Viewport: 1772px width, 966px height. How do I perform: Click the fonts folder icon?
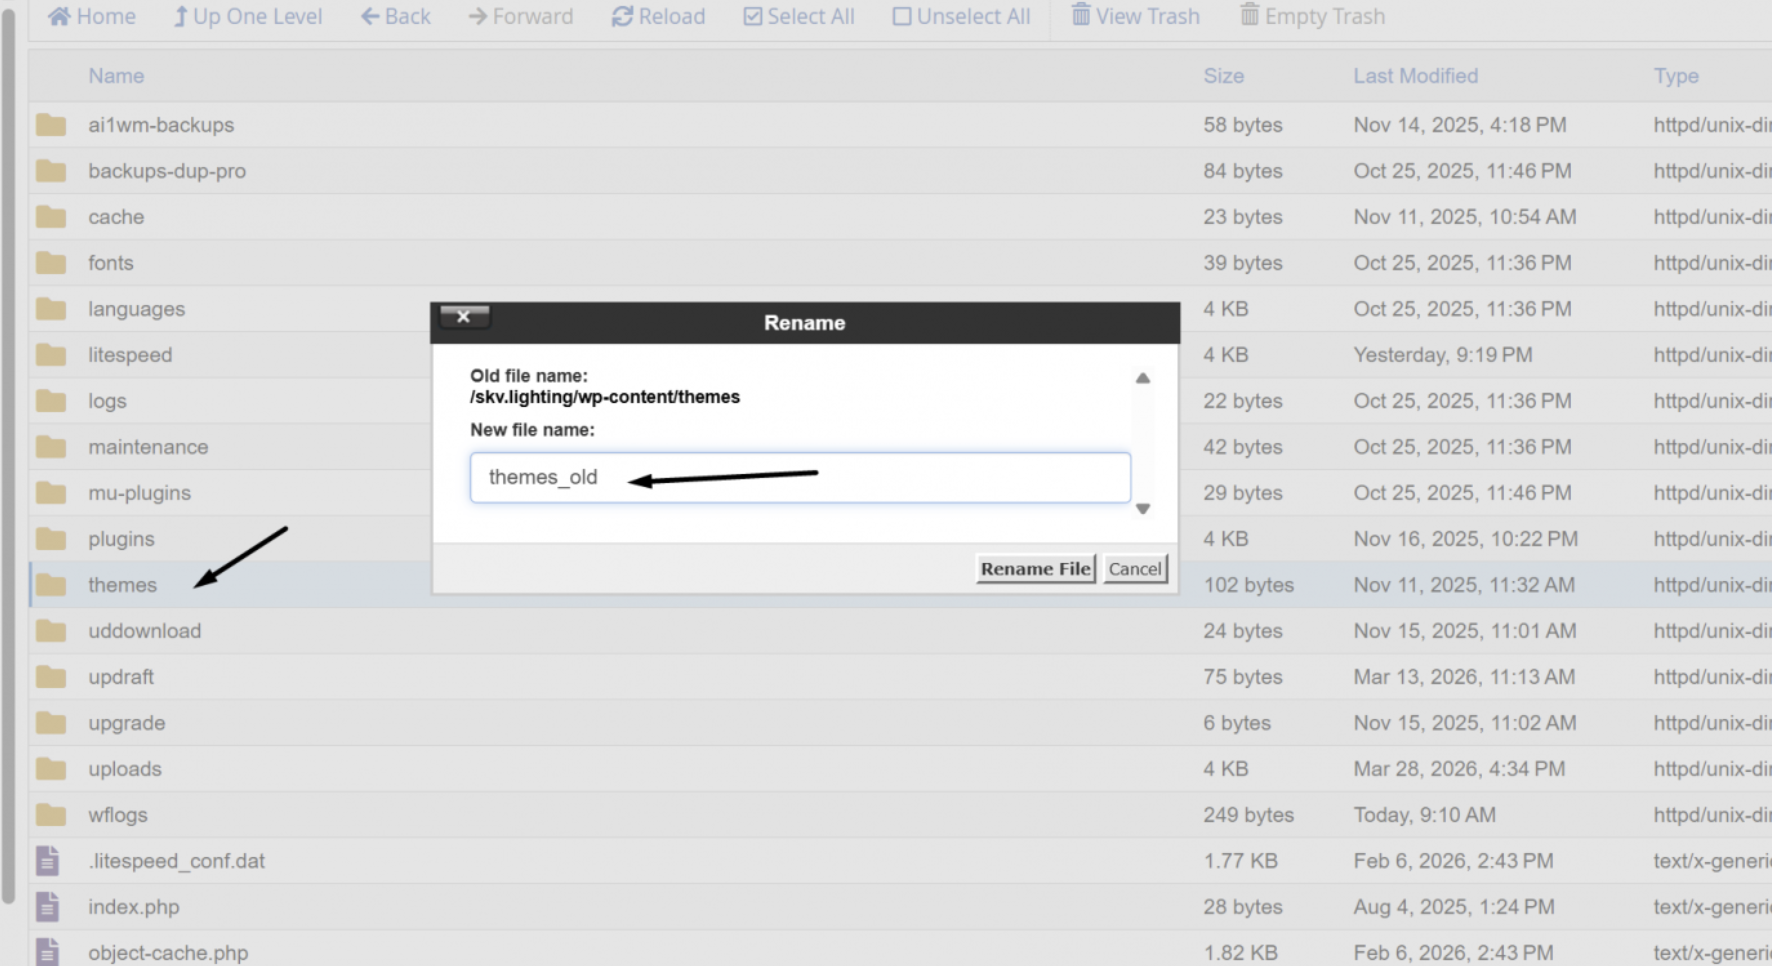point(51,263)
